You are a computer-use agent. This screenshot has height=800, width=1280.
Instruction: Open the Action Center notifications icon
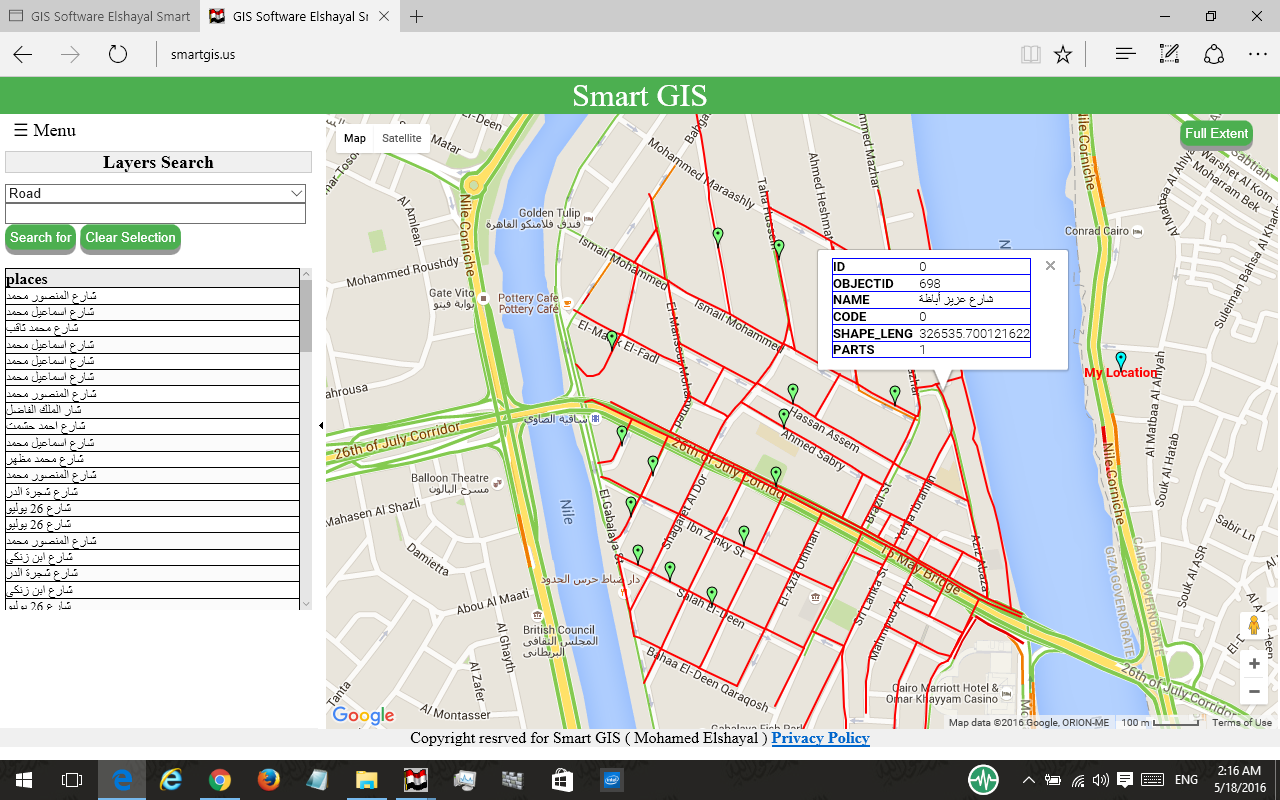[x=1125, y=780]
